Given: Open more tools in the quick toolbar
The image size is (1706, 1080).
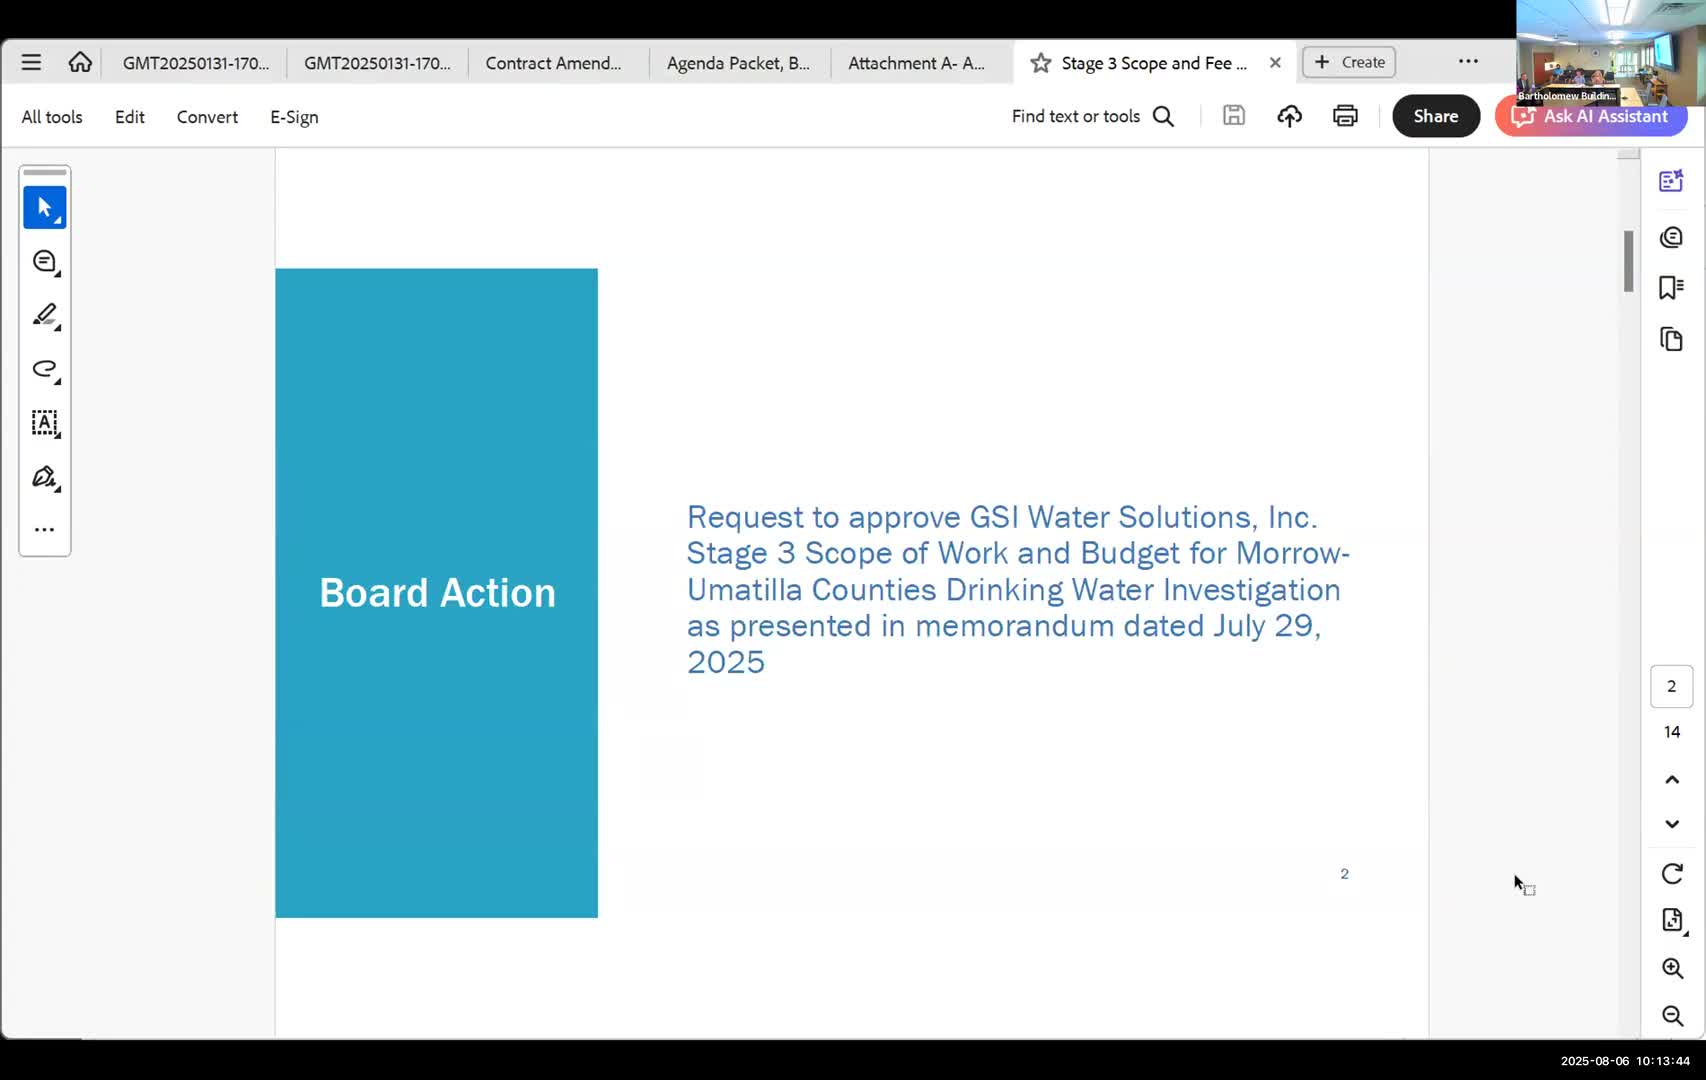Looking at the screenshot, I should (x=45, y=529).
